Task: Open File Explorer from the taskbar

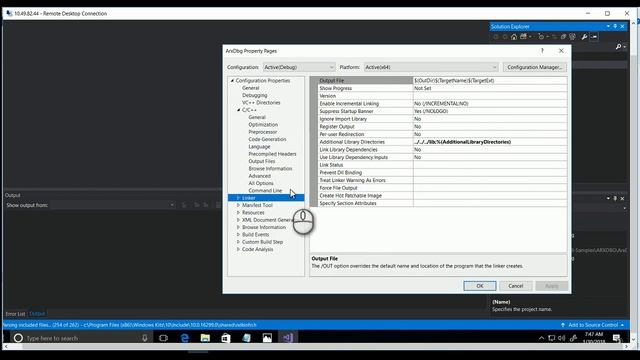Action: tap(205, 338)
